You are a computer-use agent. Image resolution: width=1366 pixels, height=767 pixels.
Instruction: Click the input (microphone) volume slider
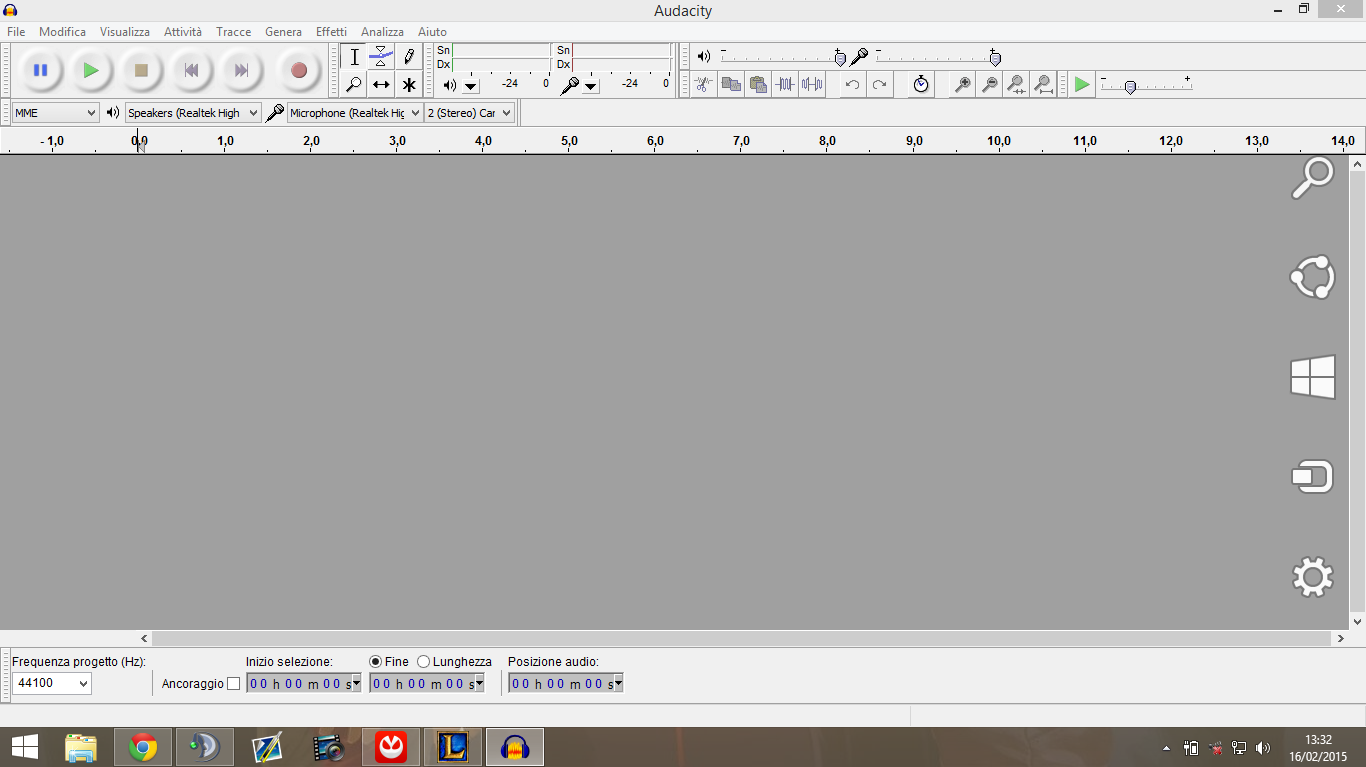pyautogui.click(x=937, y=57)
